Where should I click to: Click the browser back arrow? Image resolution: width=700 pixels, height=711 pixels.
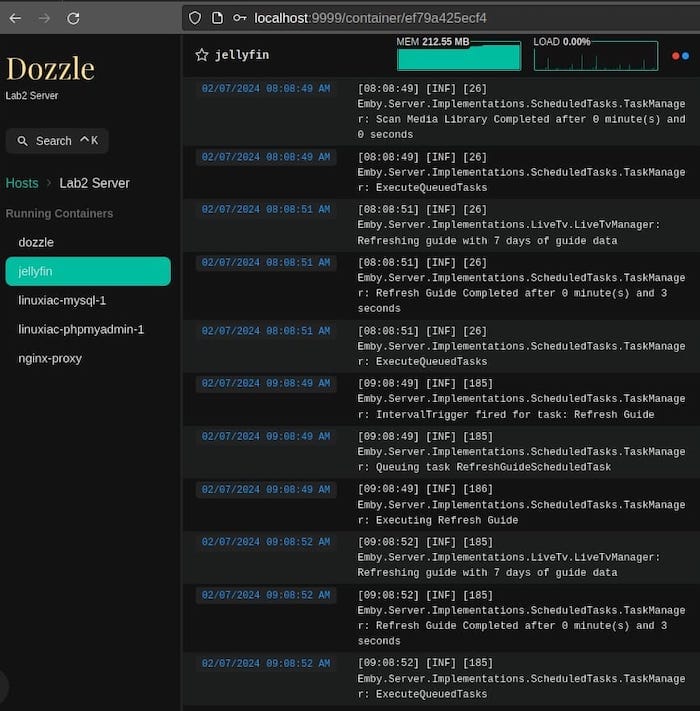pos(15,18)
